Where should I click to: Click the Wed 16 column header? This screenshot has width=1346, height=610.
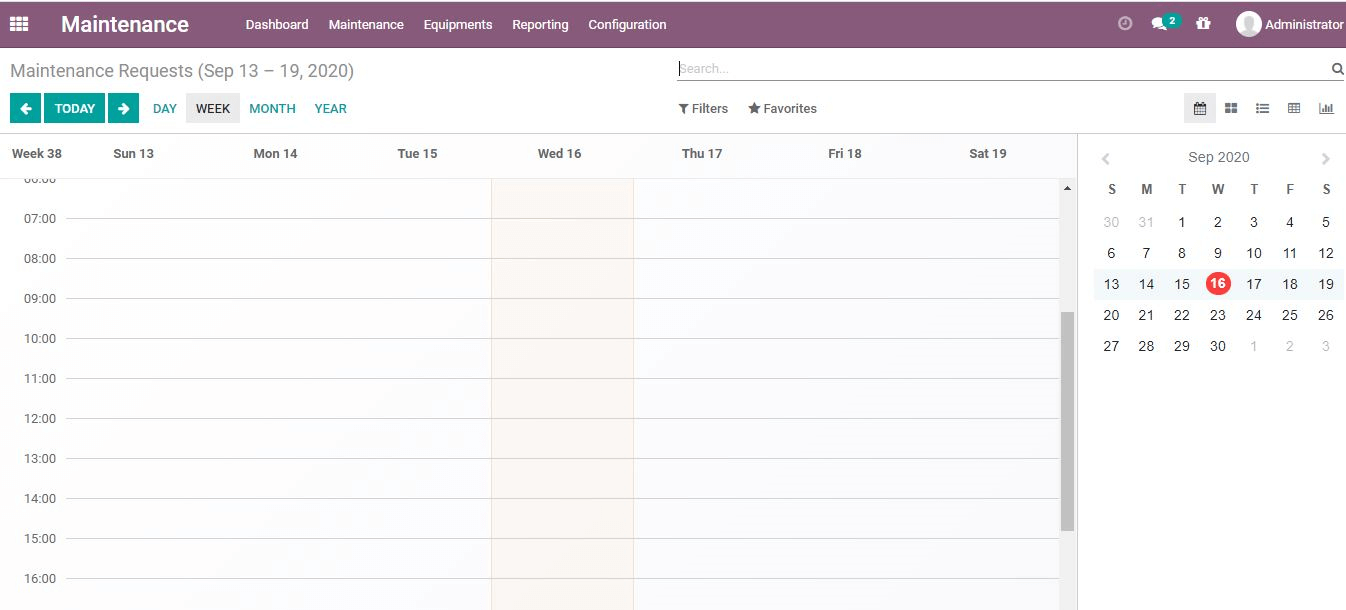click(559, 153)
